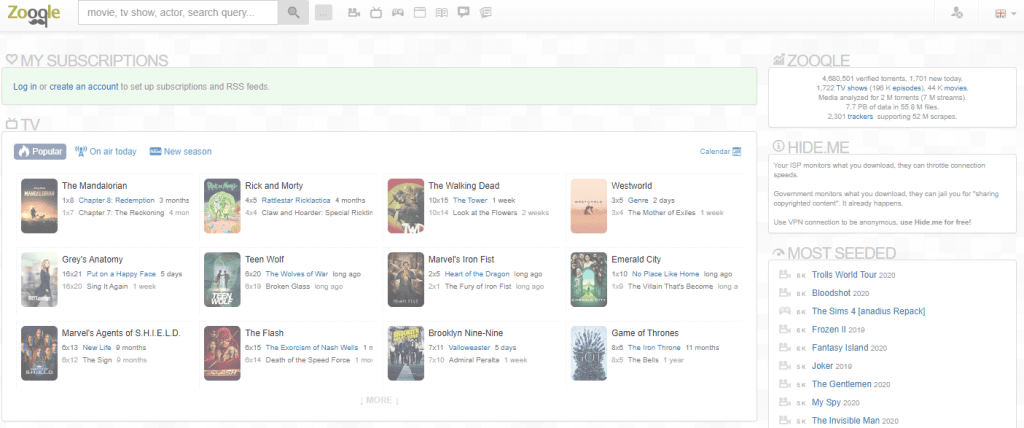Open The Wolves of War episode
1024x428 pixels.
point(296,274)
